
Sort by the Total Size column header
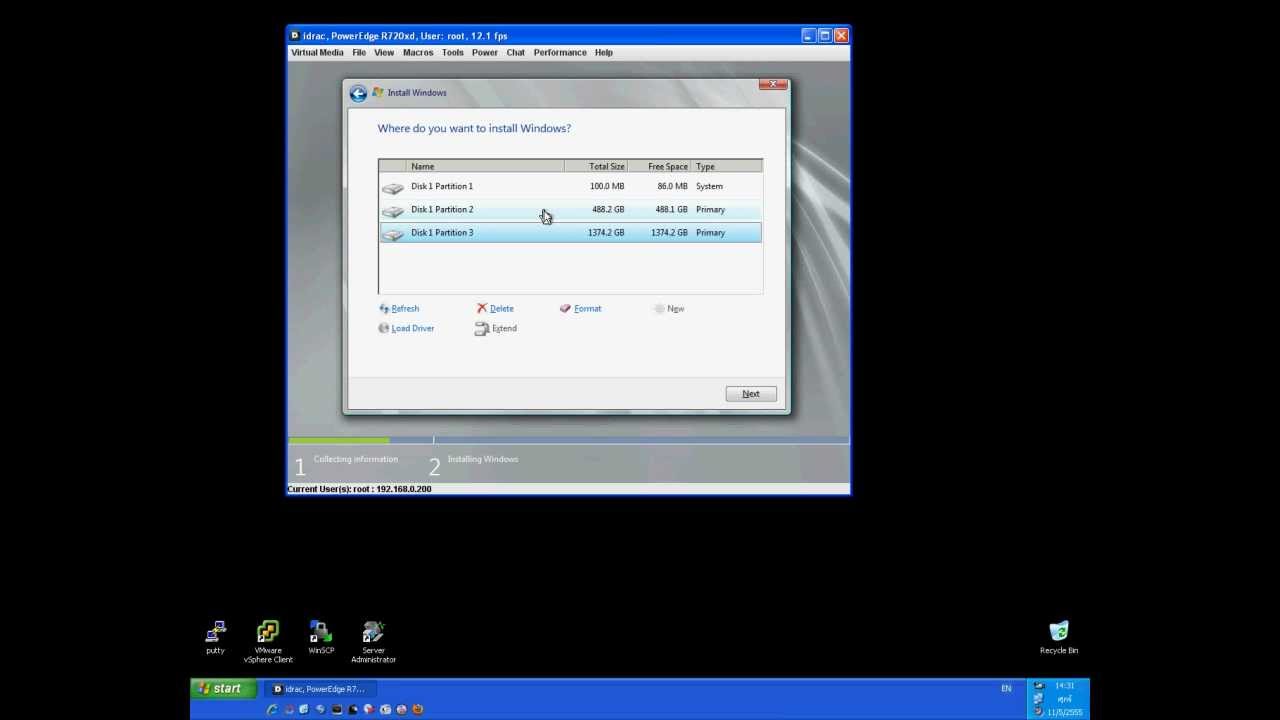[596, 166]
